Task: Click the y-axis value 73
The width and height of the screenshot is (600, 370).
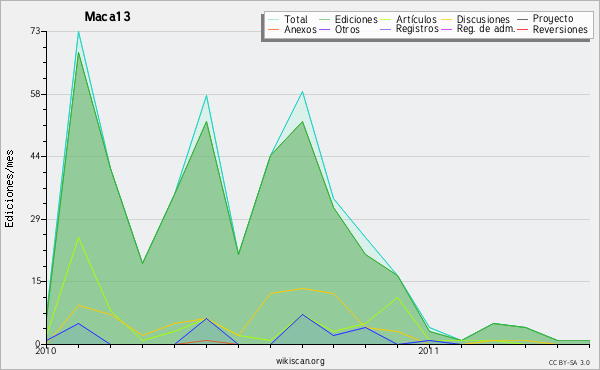Action: pyautogui.click(x=36, y=31)
